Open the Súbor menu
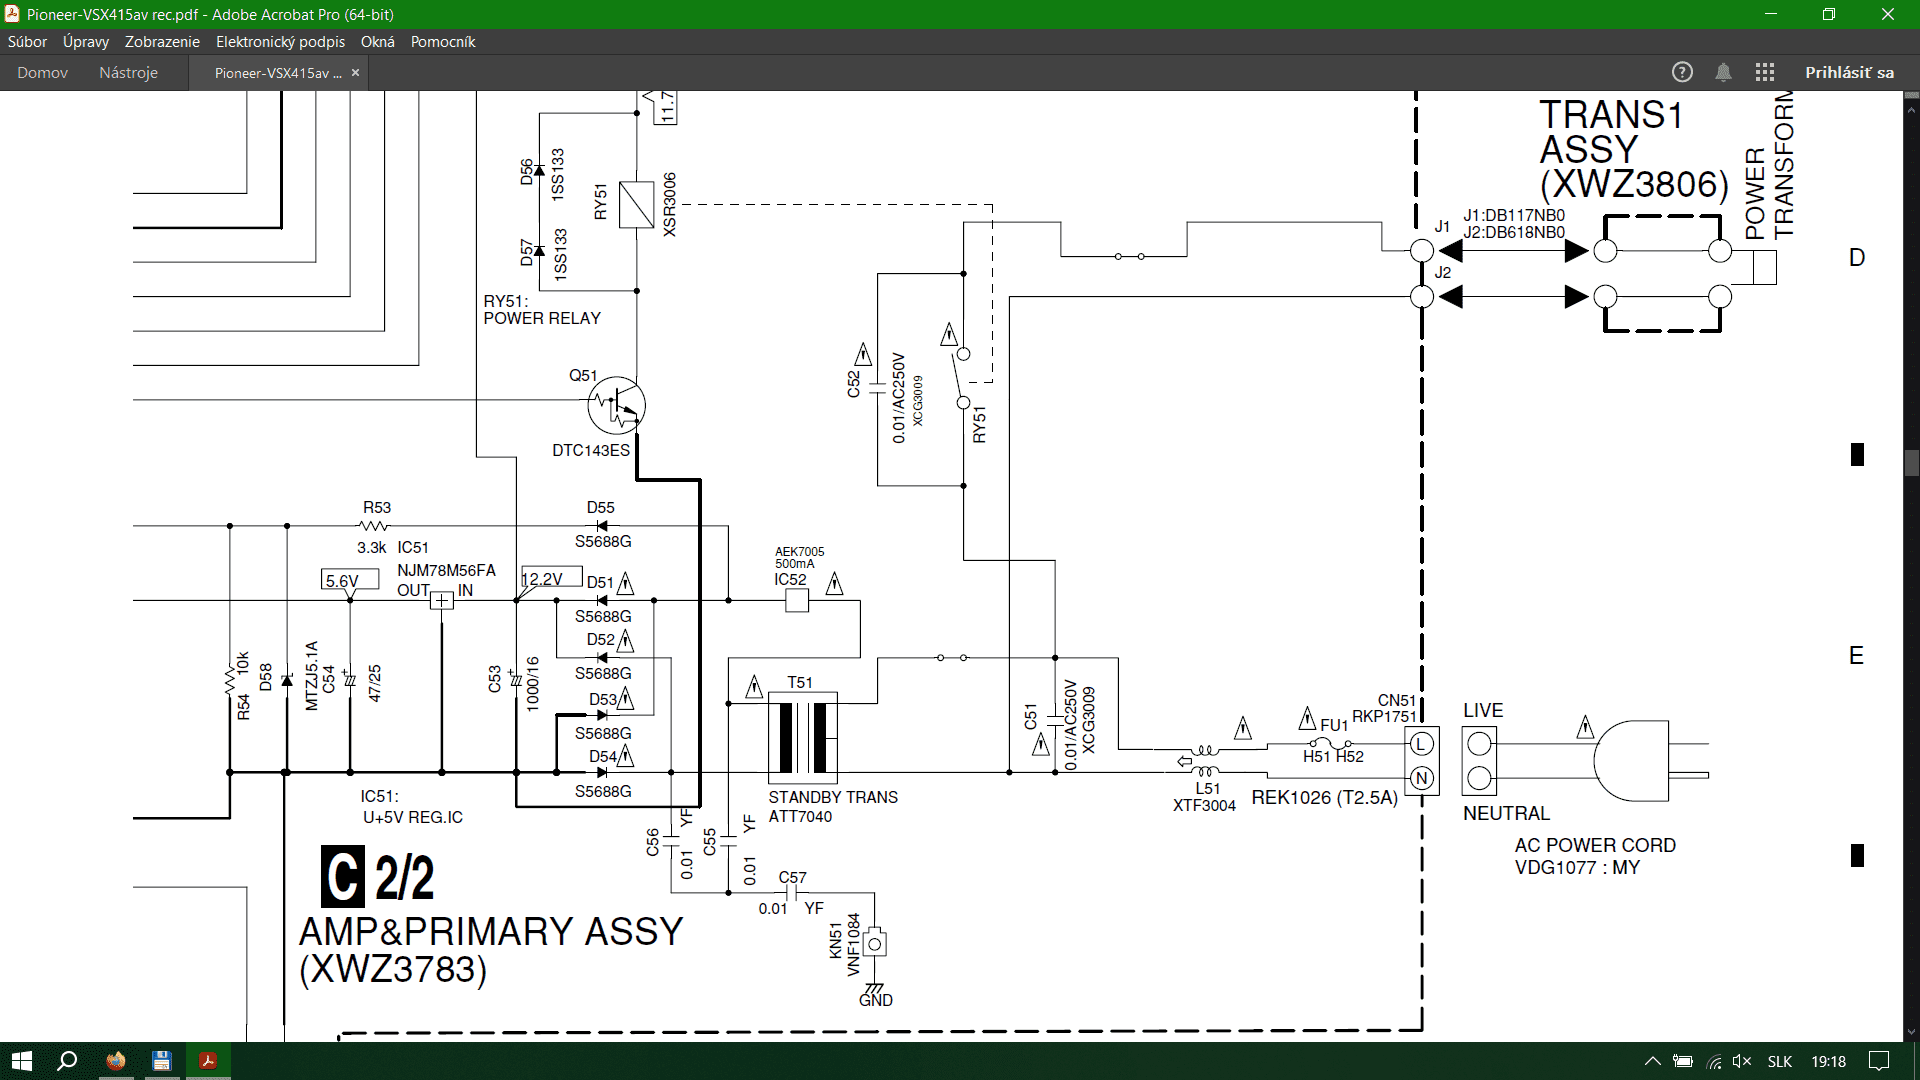The height and width of the screenshot is (1080, 1920). pyautogui.click(x=27, y=42)
